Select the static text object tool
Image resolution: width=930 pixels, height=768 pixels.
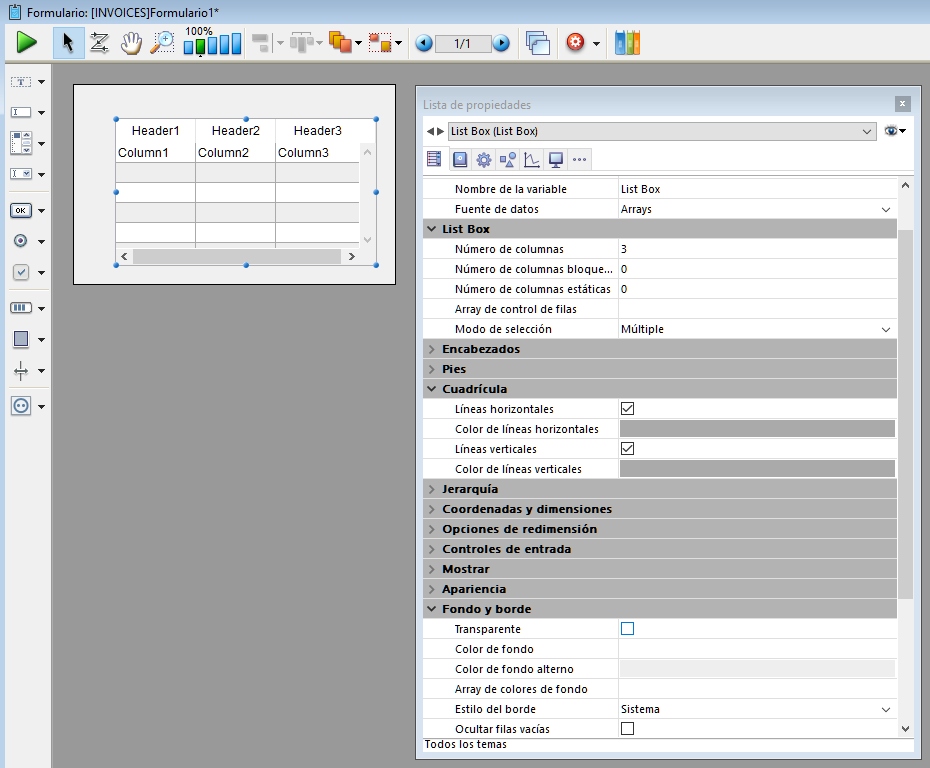pos(21,82)
